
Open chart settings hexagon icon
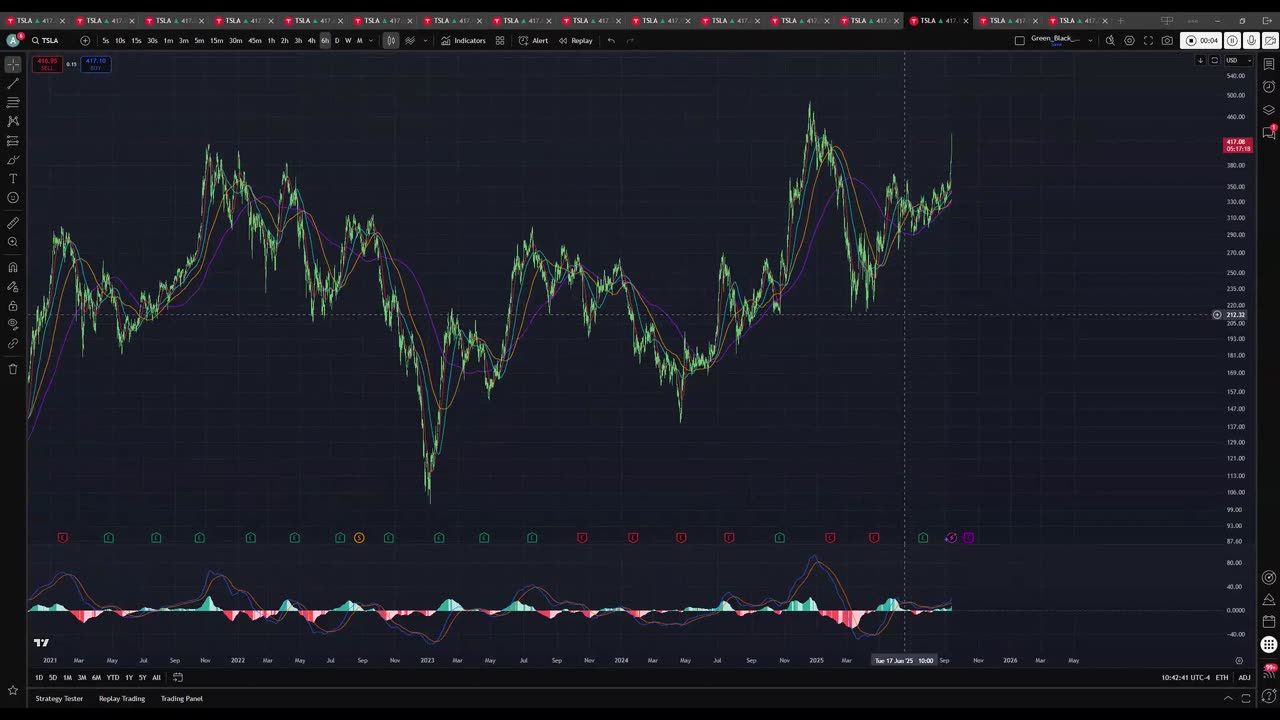click(x=1129, y=40)
